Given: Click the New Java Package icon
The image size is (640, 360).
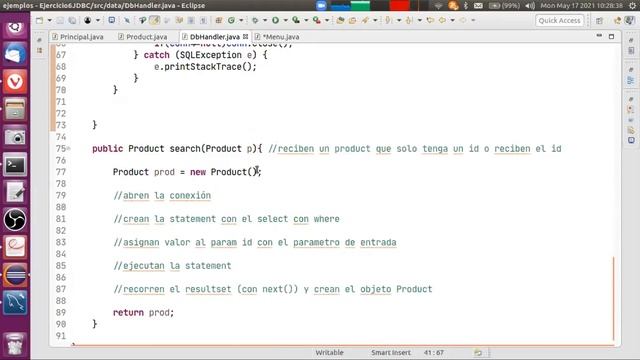Looking at the screenshot, I should pos(219,20).
